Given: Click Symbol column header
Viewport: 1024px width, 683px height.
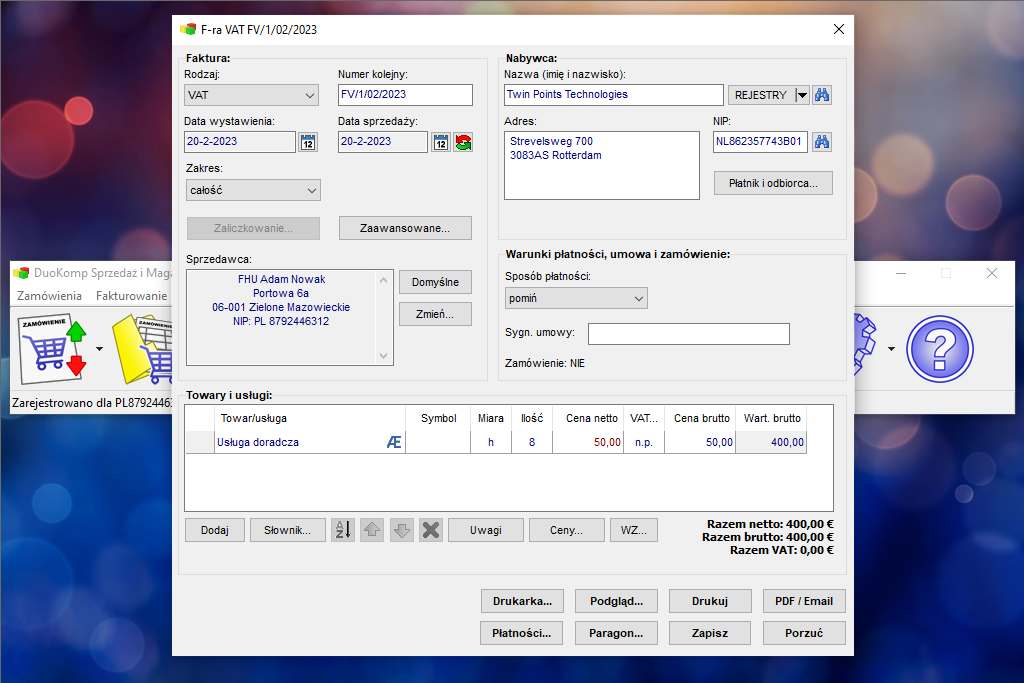Looking at the screenshot, I should (438, 418).
